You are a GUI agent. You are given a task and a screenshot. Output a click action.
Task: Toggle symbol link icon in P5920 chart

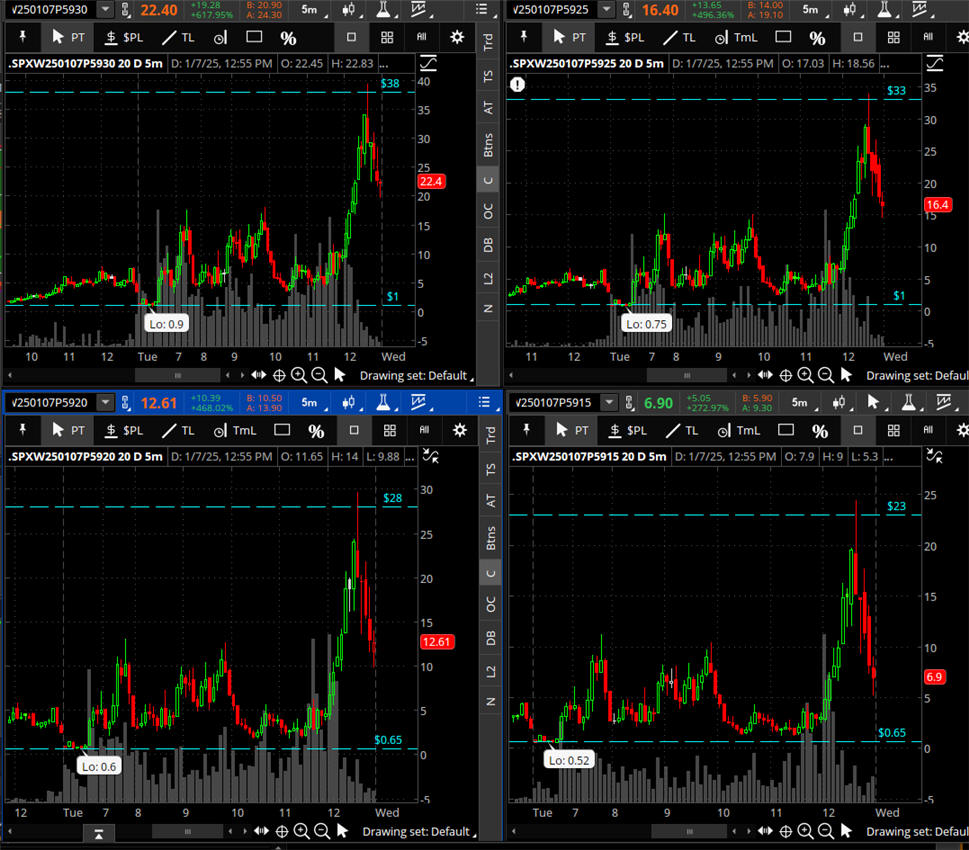[x=125, y=403]
